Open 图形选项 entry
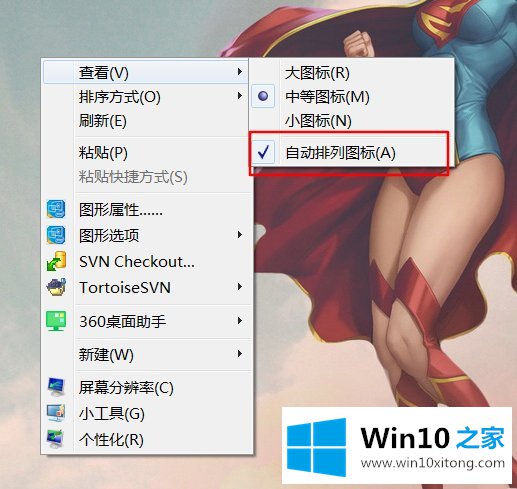 (x=146, y=235)
